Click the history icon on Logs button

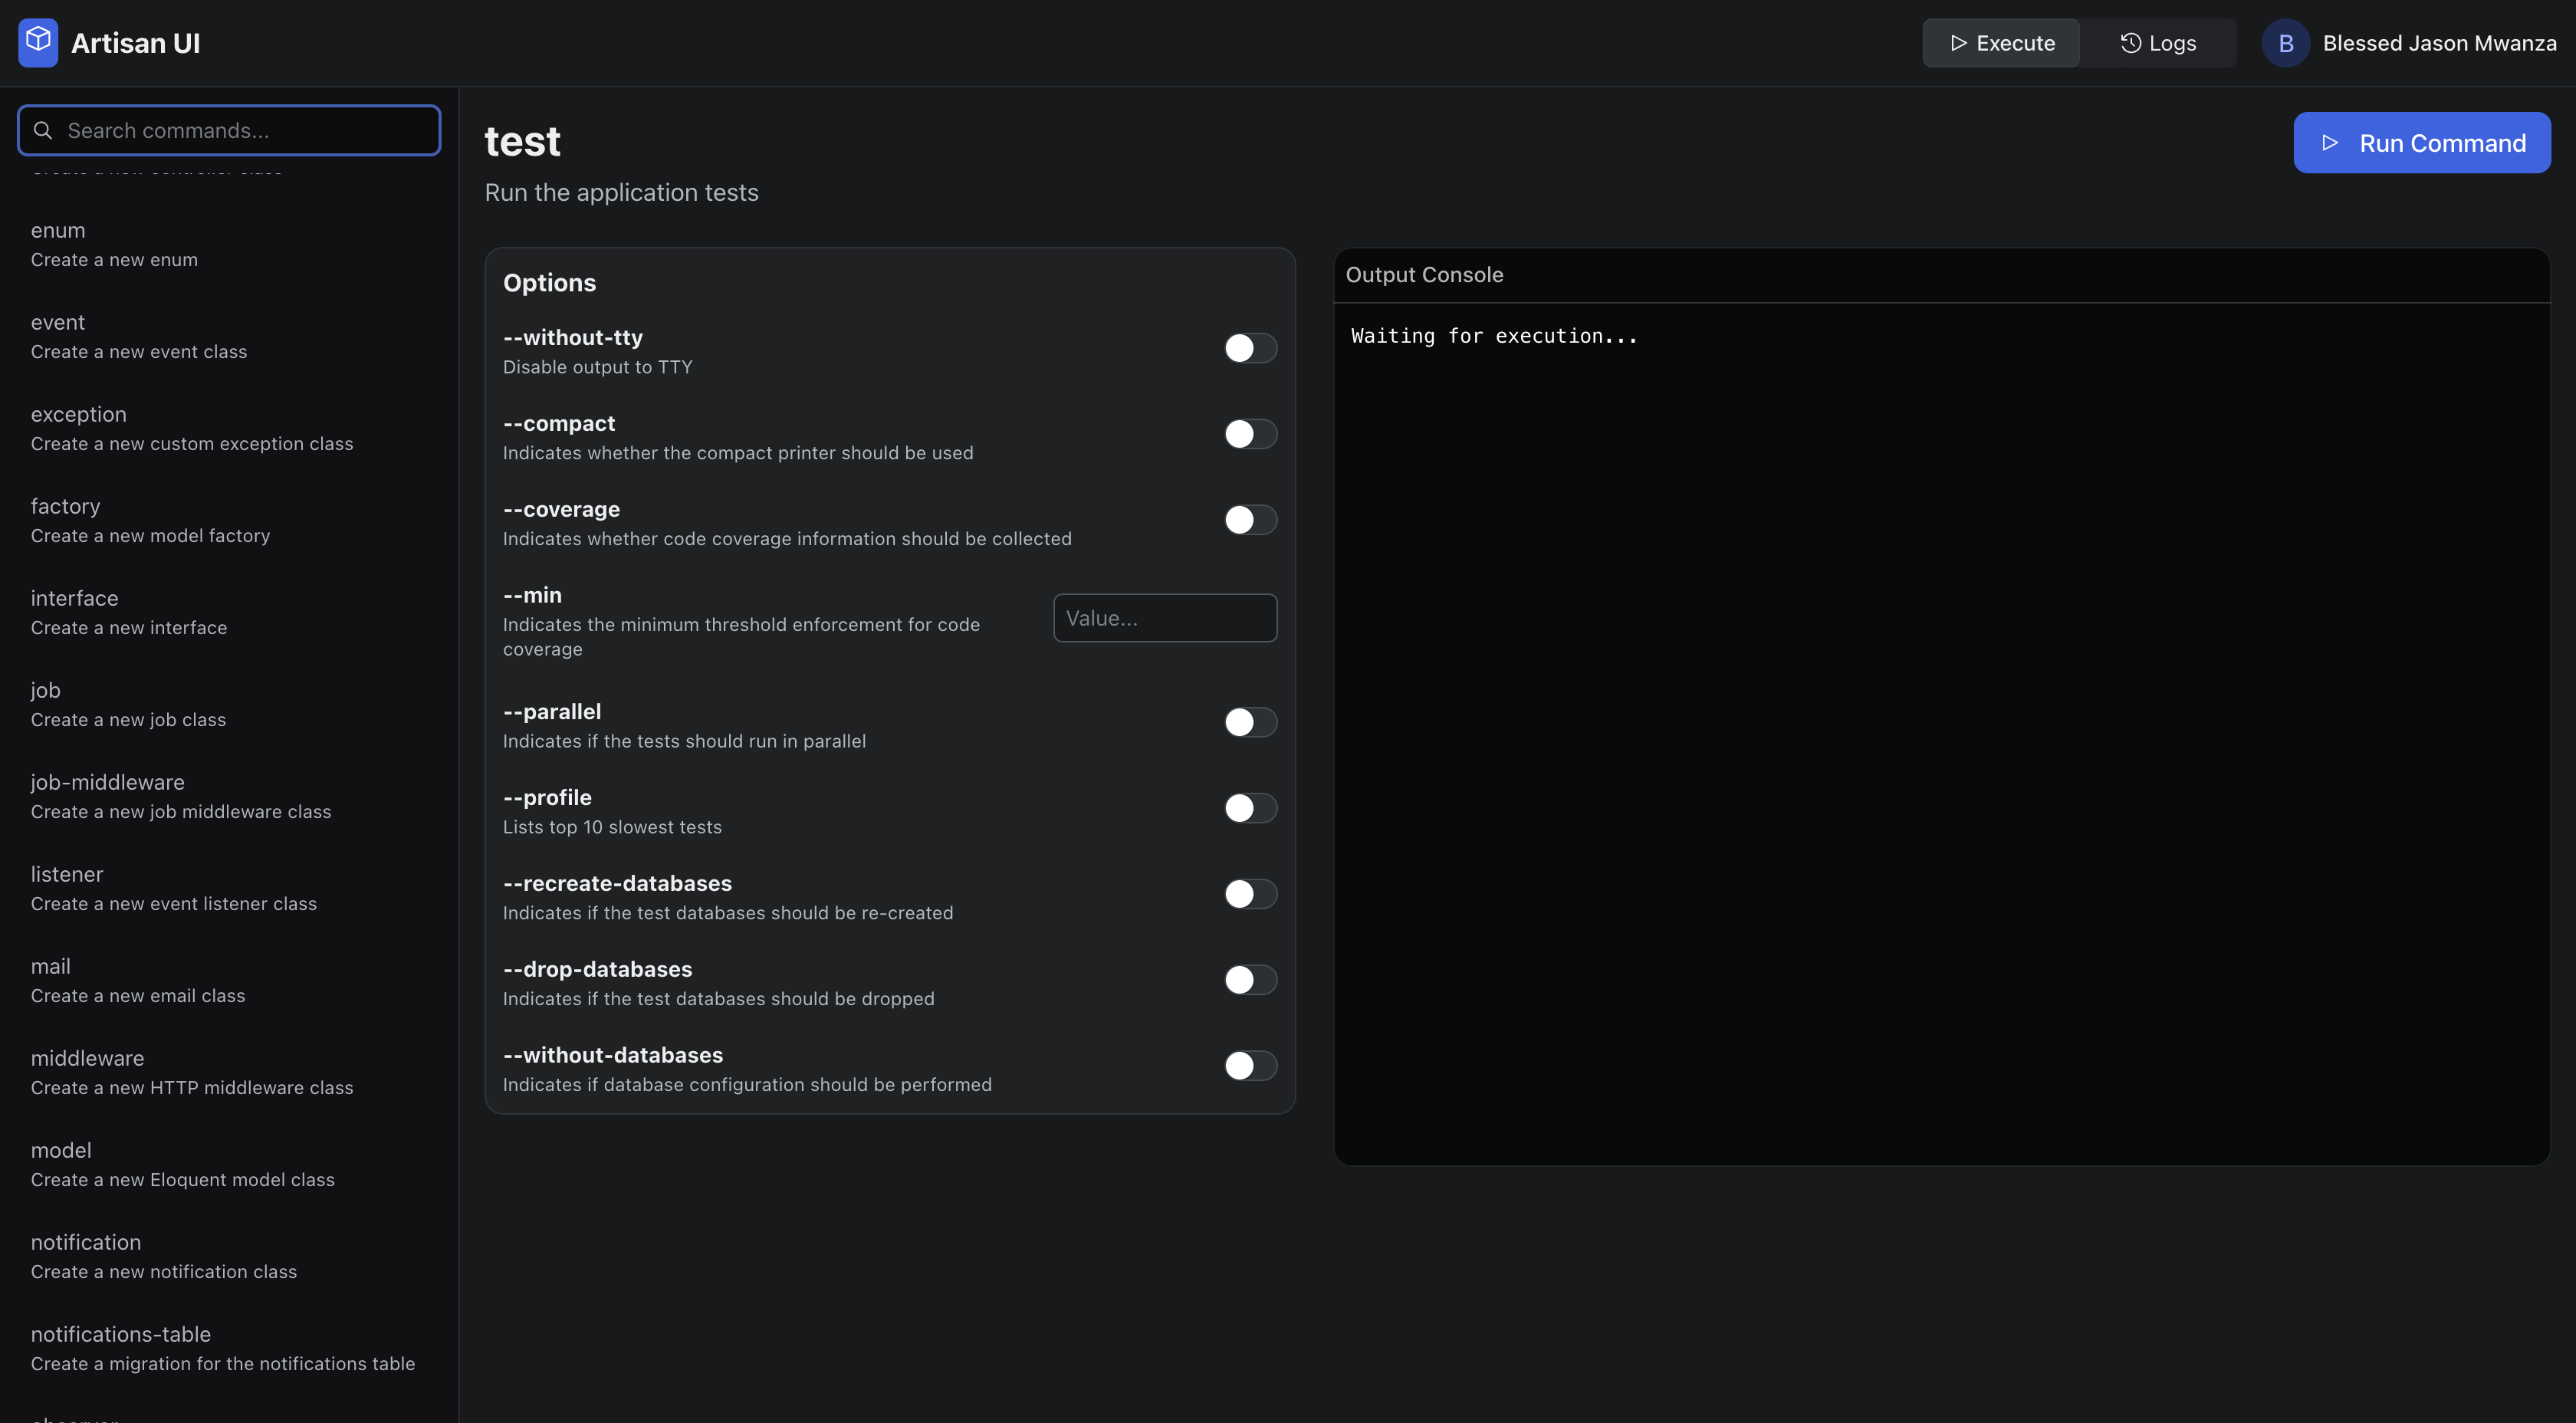coord(2130,42)
